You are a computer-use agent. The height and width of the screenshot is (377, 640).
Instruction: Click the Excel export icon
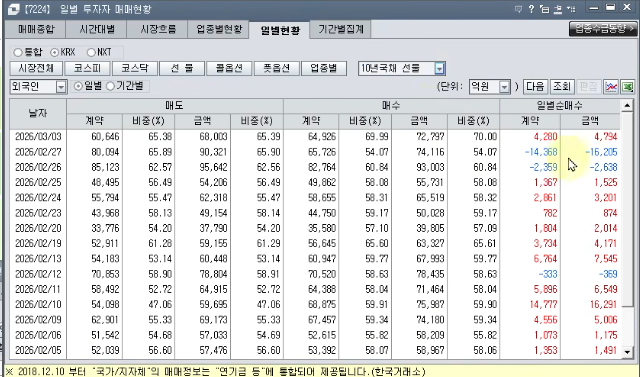coord(627,86)
